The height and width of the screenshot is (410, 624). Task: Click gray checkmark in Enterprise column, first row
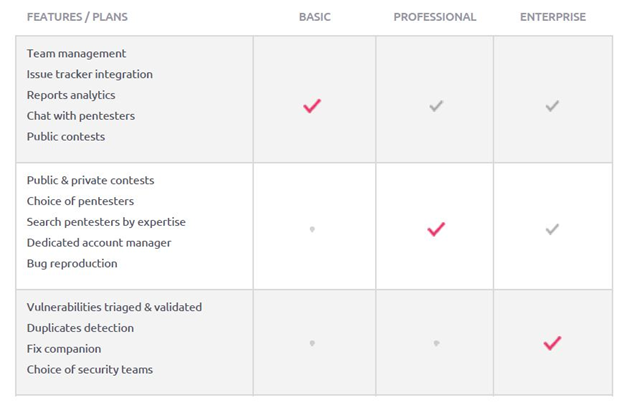pyautogui.click(x=552, y=105)
